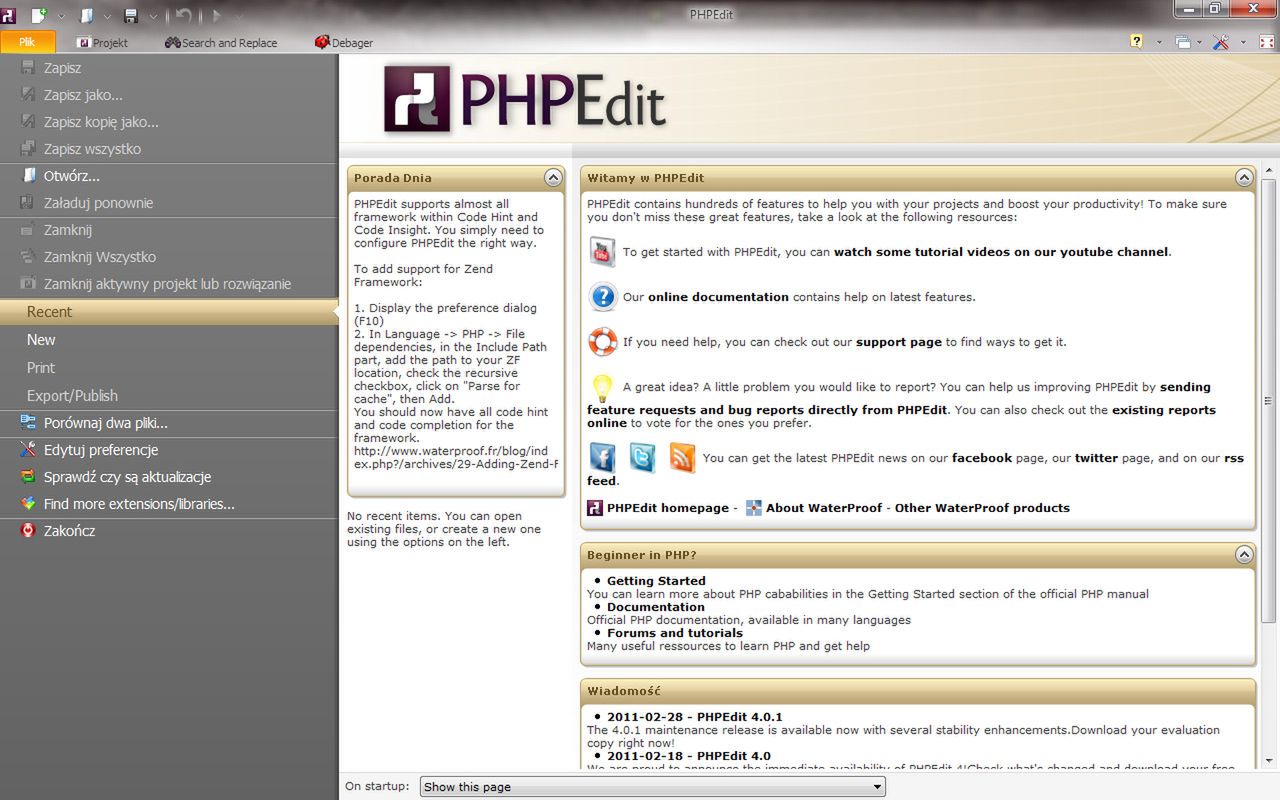The image size is (1280, 800).
Task: Open watch tutorial videos link
Action: [1001, 252]
